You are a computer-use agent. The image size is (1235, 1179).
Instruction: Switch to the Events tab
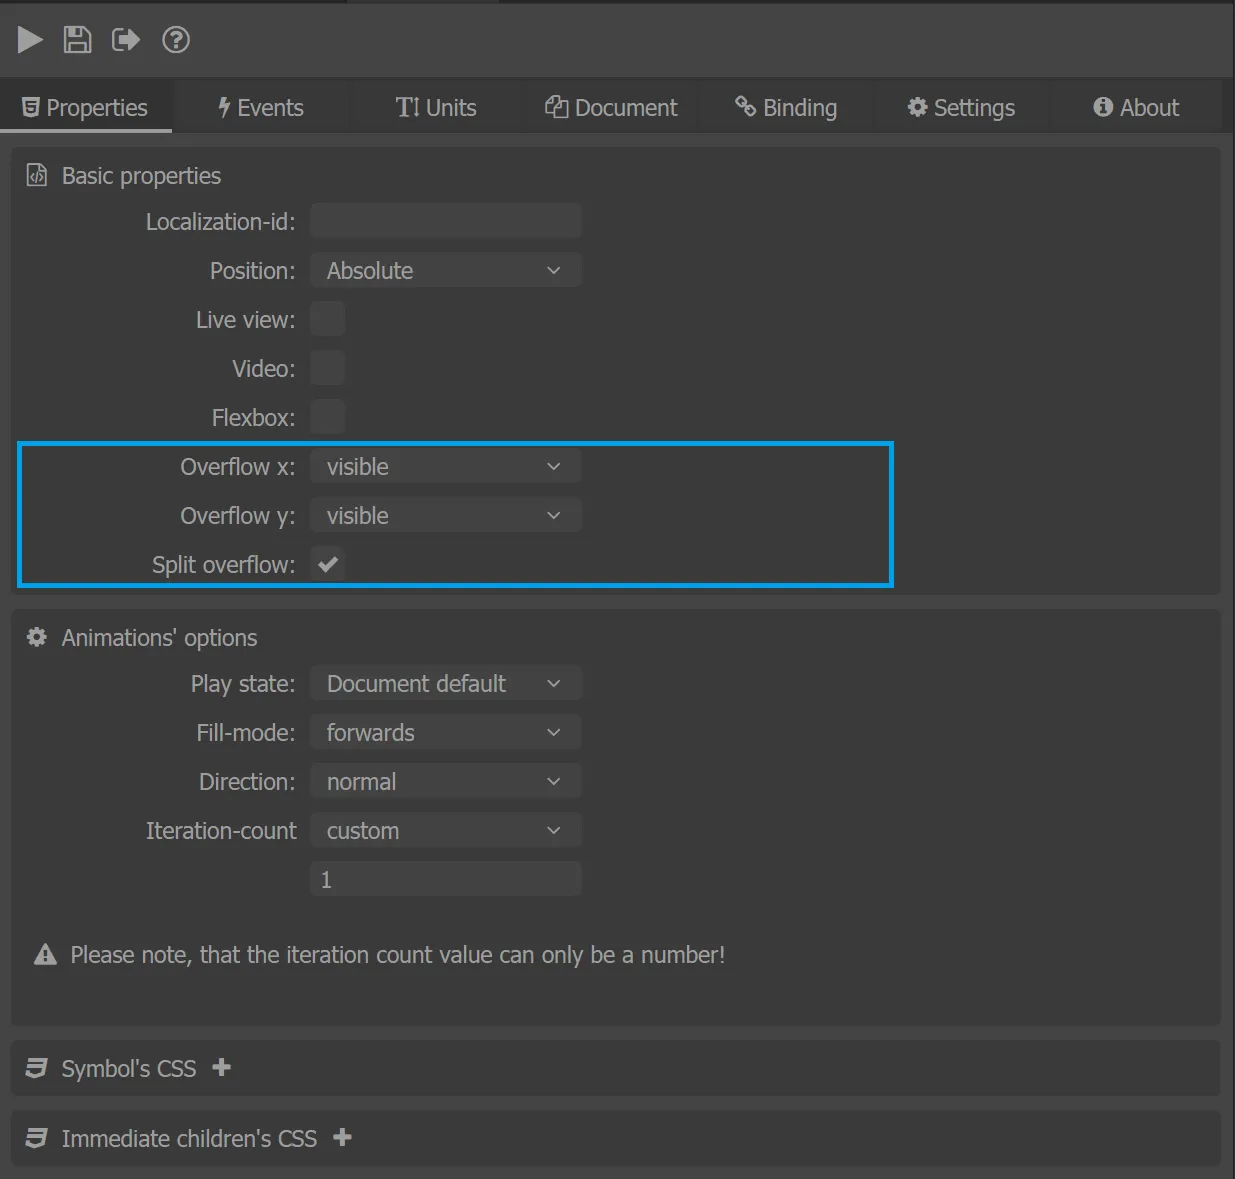point(261,108)
